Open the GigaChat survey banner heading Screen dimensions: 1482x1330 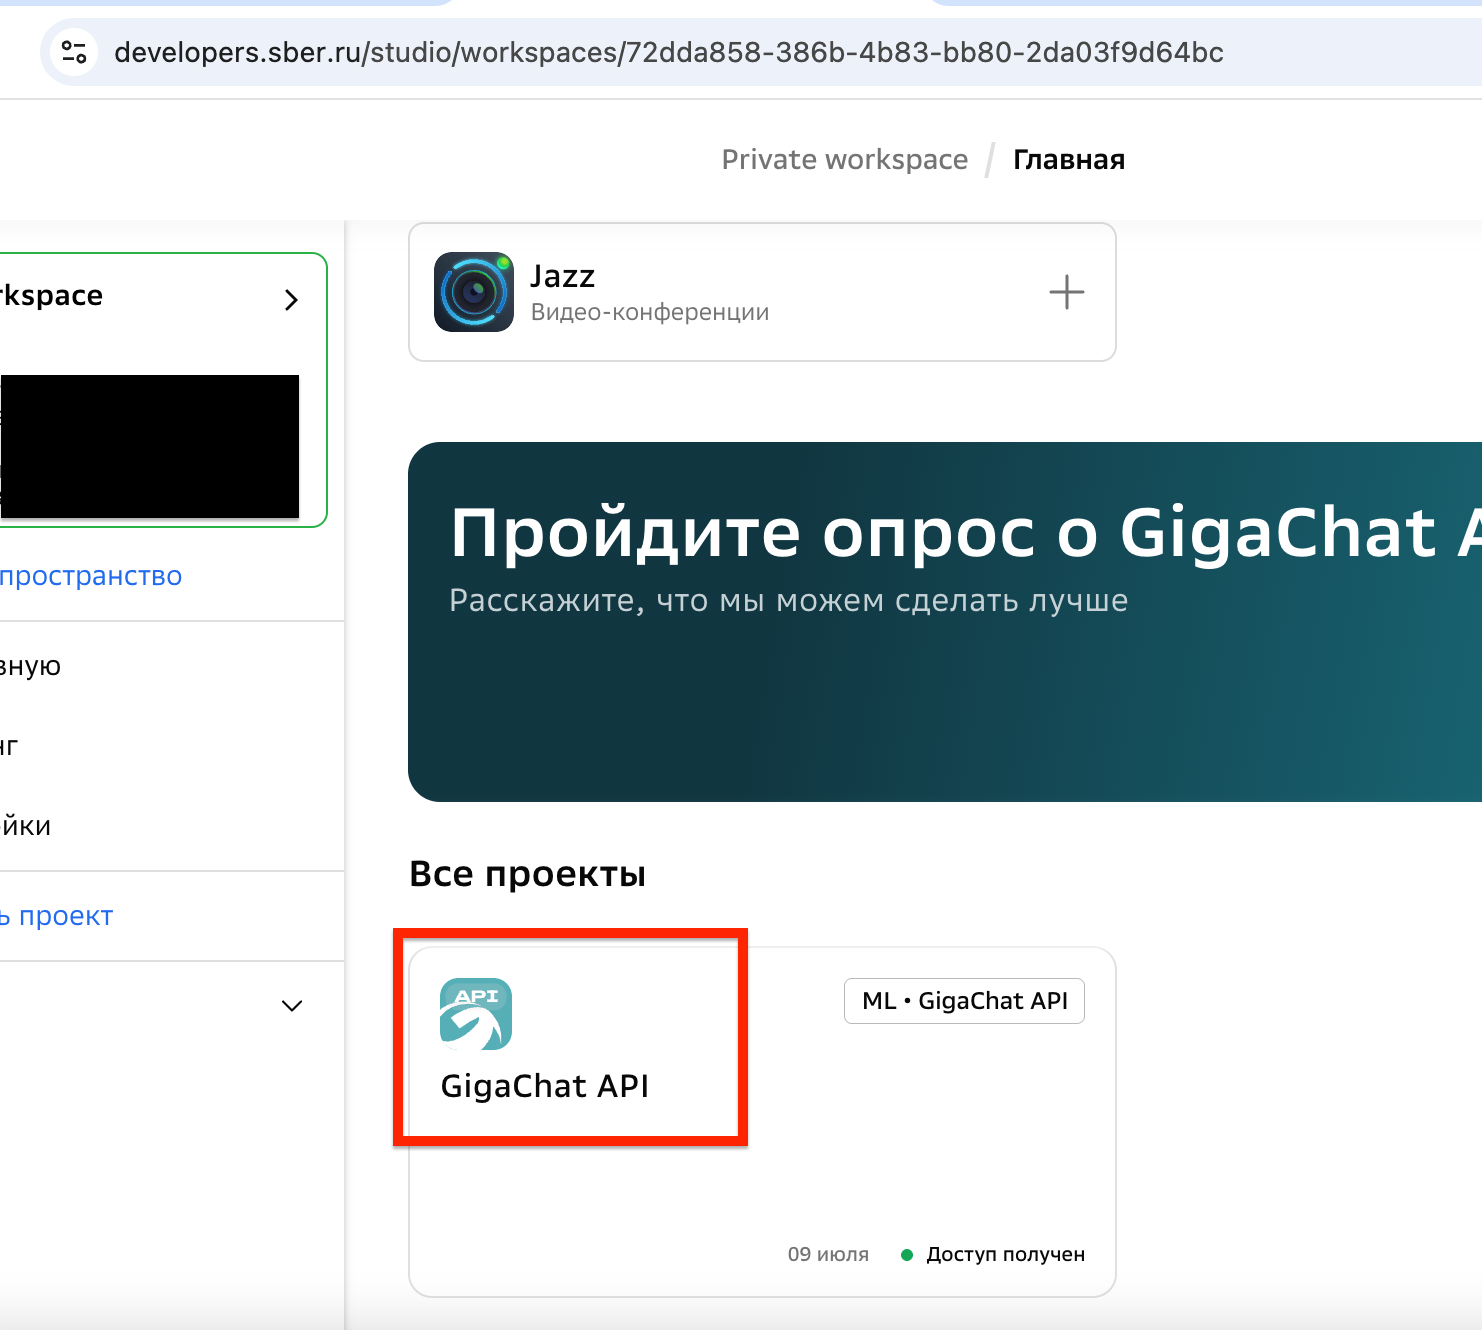point(966,532)
